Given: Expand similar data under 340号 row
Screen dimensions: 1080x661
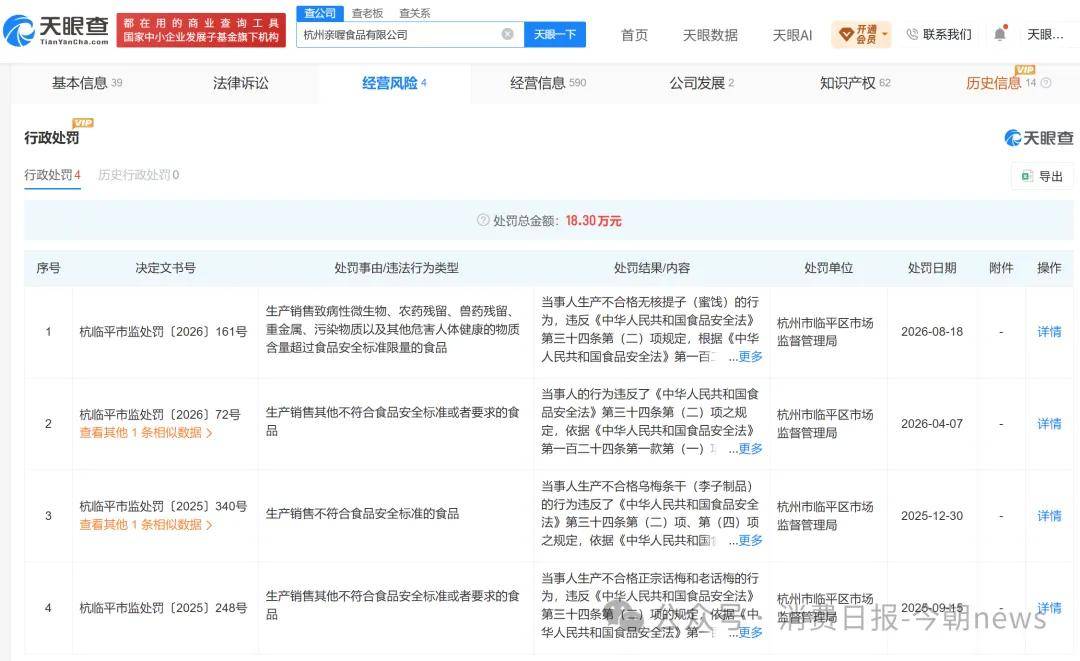Looking at the screenshot, I should click(x=146, y=525).
